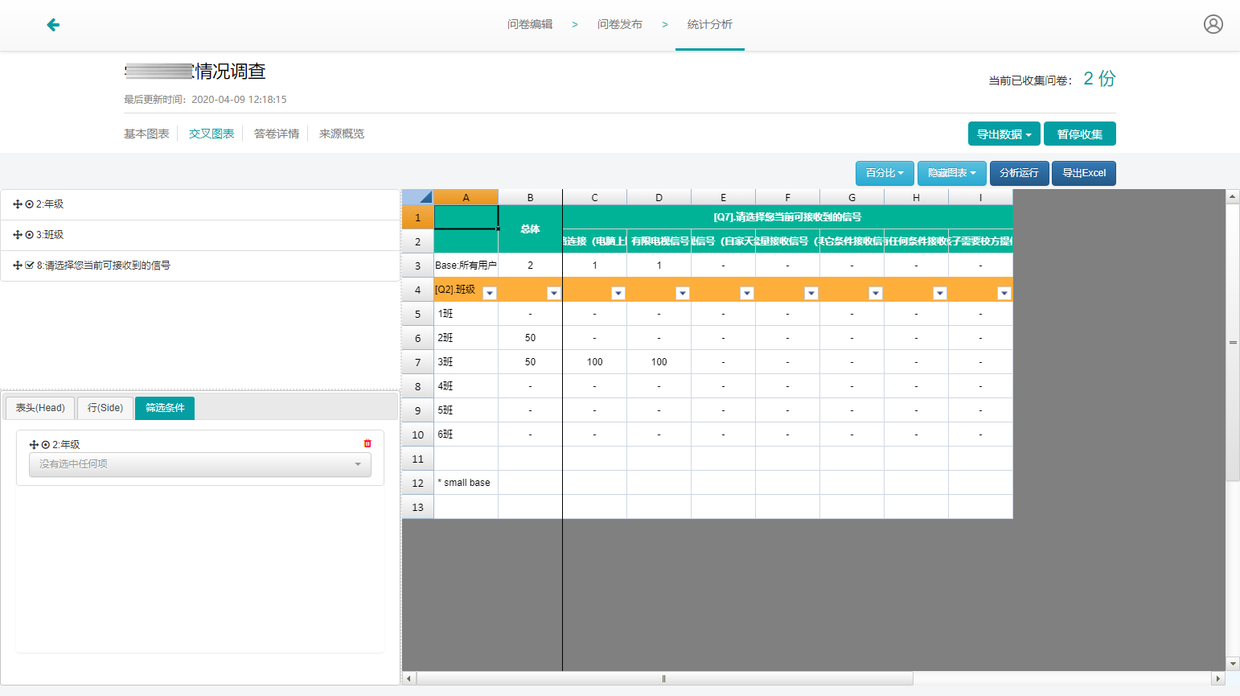Grab the move handle of 2:年级 question
Screen dimensions: 1240x696
pyautogui.click(x=17, y=205)
